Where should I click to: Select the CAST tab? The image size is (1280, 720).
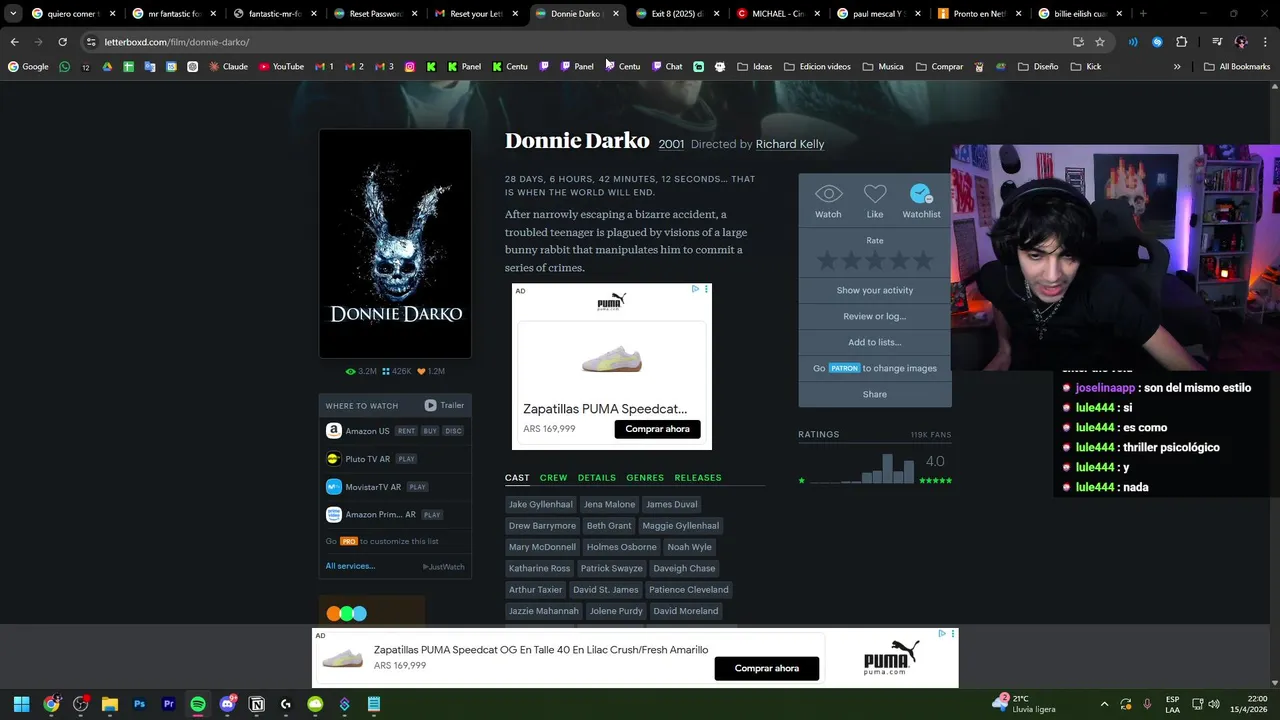(x=517, y=478)
